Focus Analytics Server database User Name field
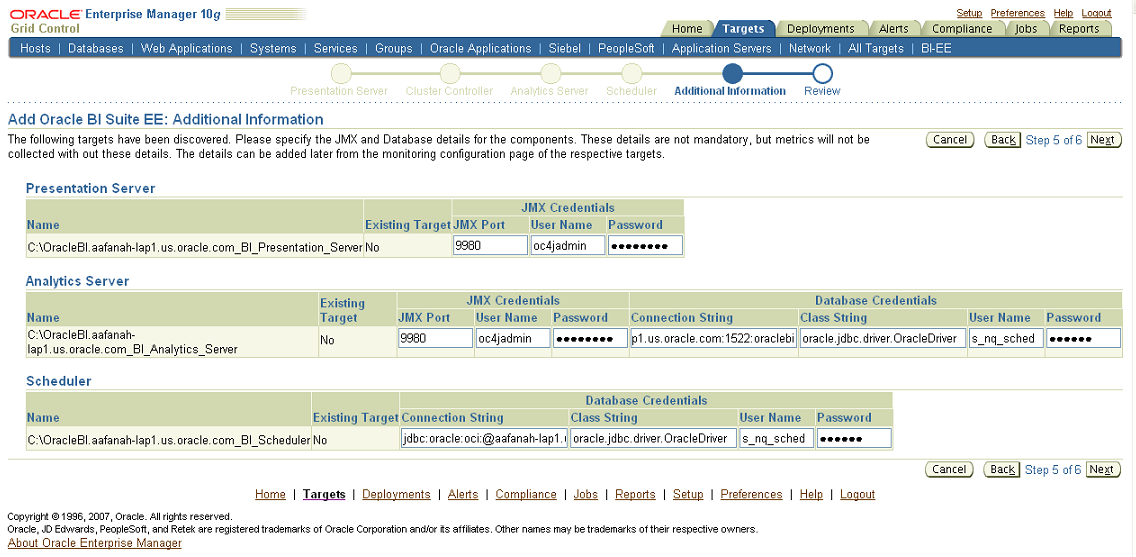 tap(1006, 338)
